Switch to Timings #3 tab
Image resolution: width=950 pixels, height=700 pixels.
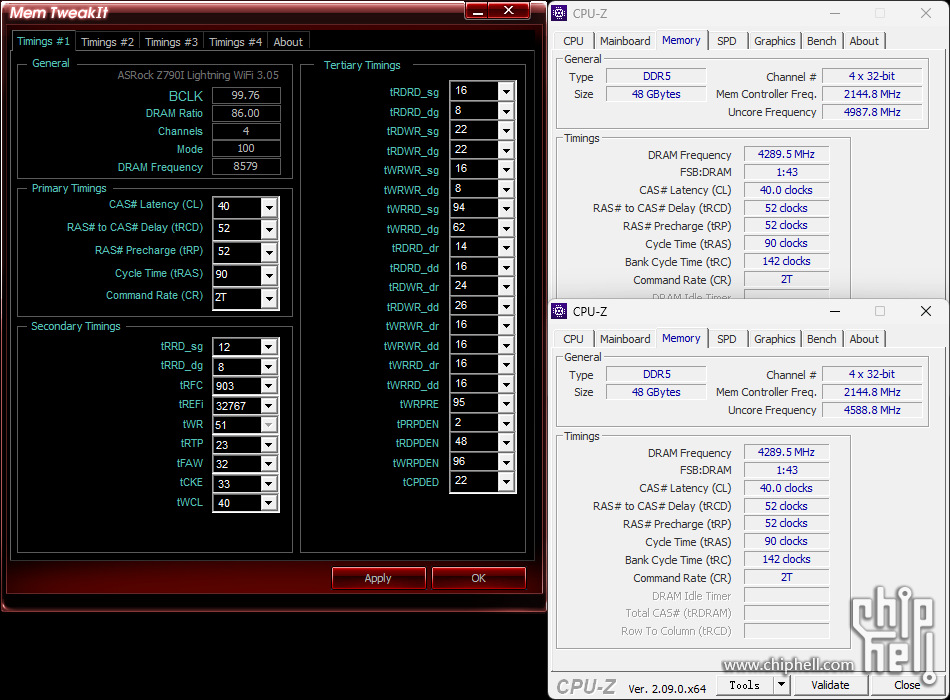171,42
